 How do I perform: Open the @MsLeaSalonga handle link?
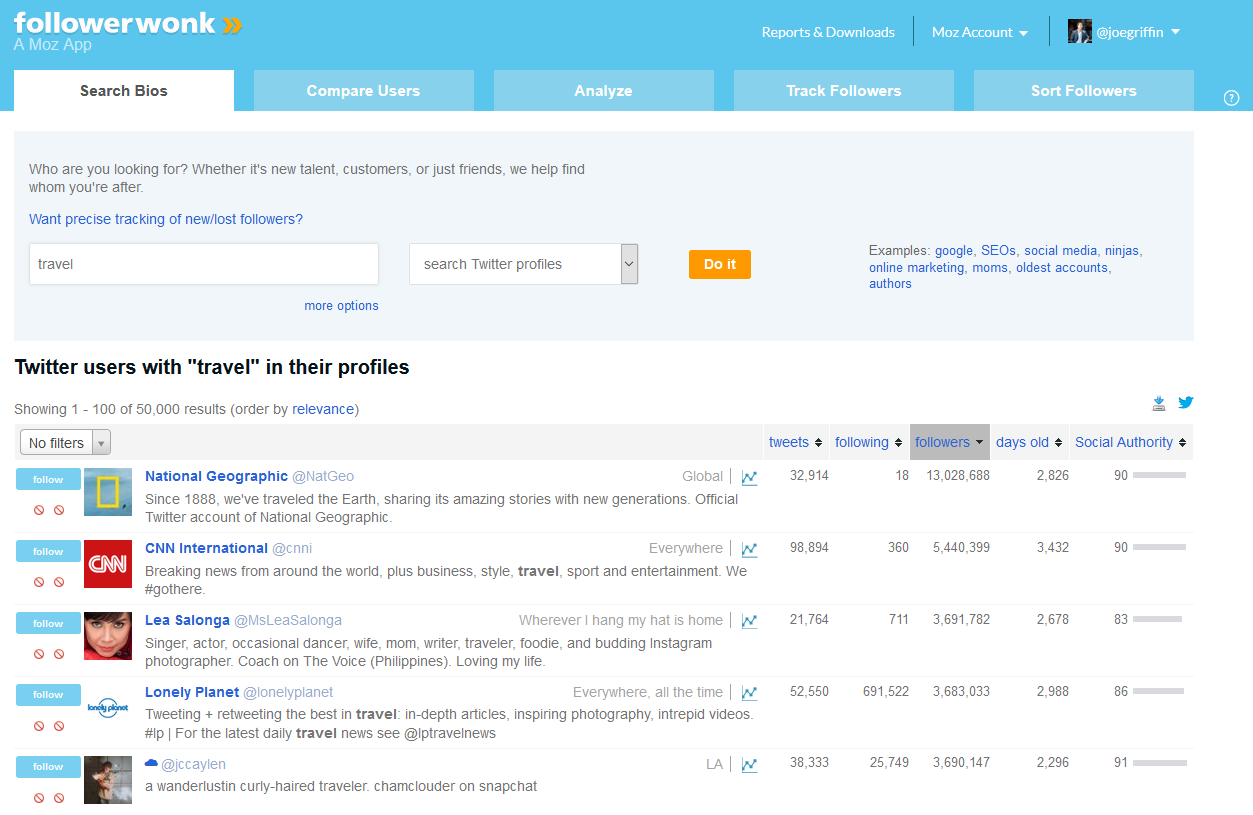(288, 620)
